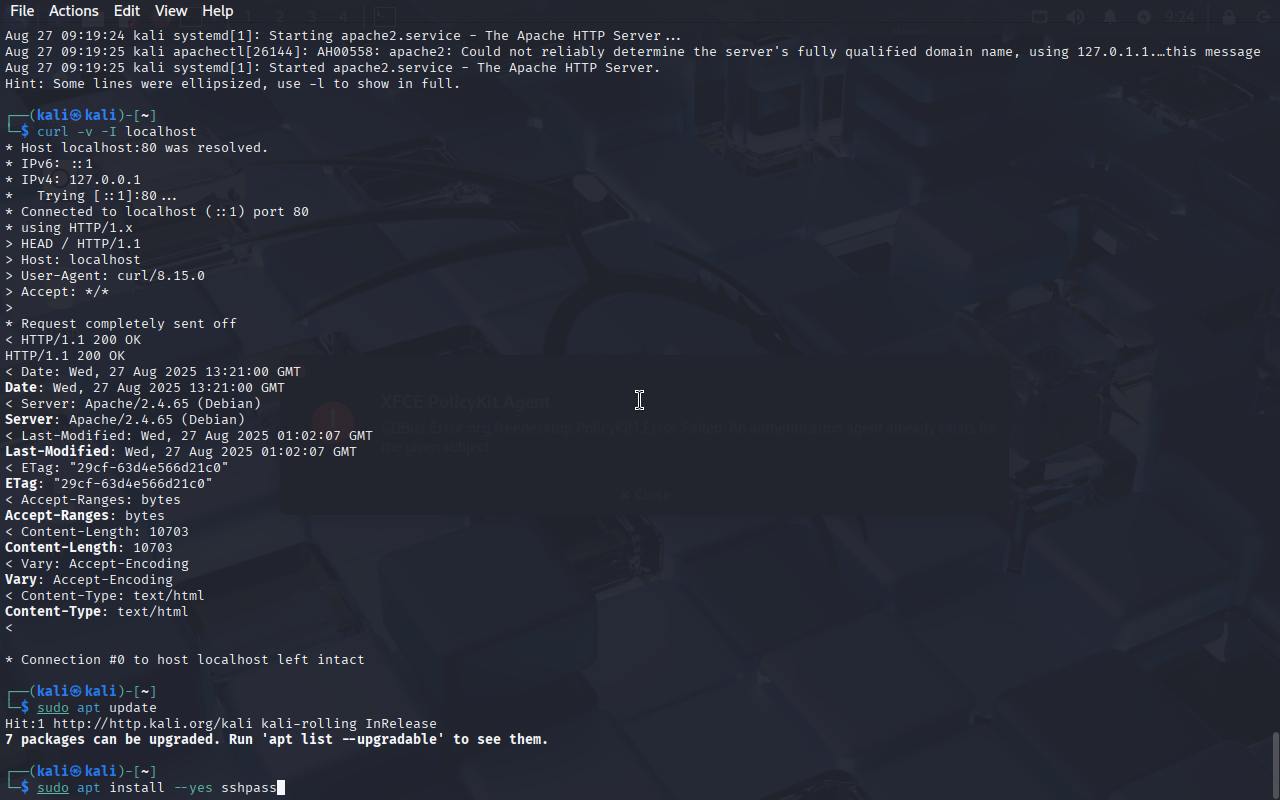The width and height of the screenshot is (1280, 800).
Task: Open the Actions menu
Action: 74,11
